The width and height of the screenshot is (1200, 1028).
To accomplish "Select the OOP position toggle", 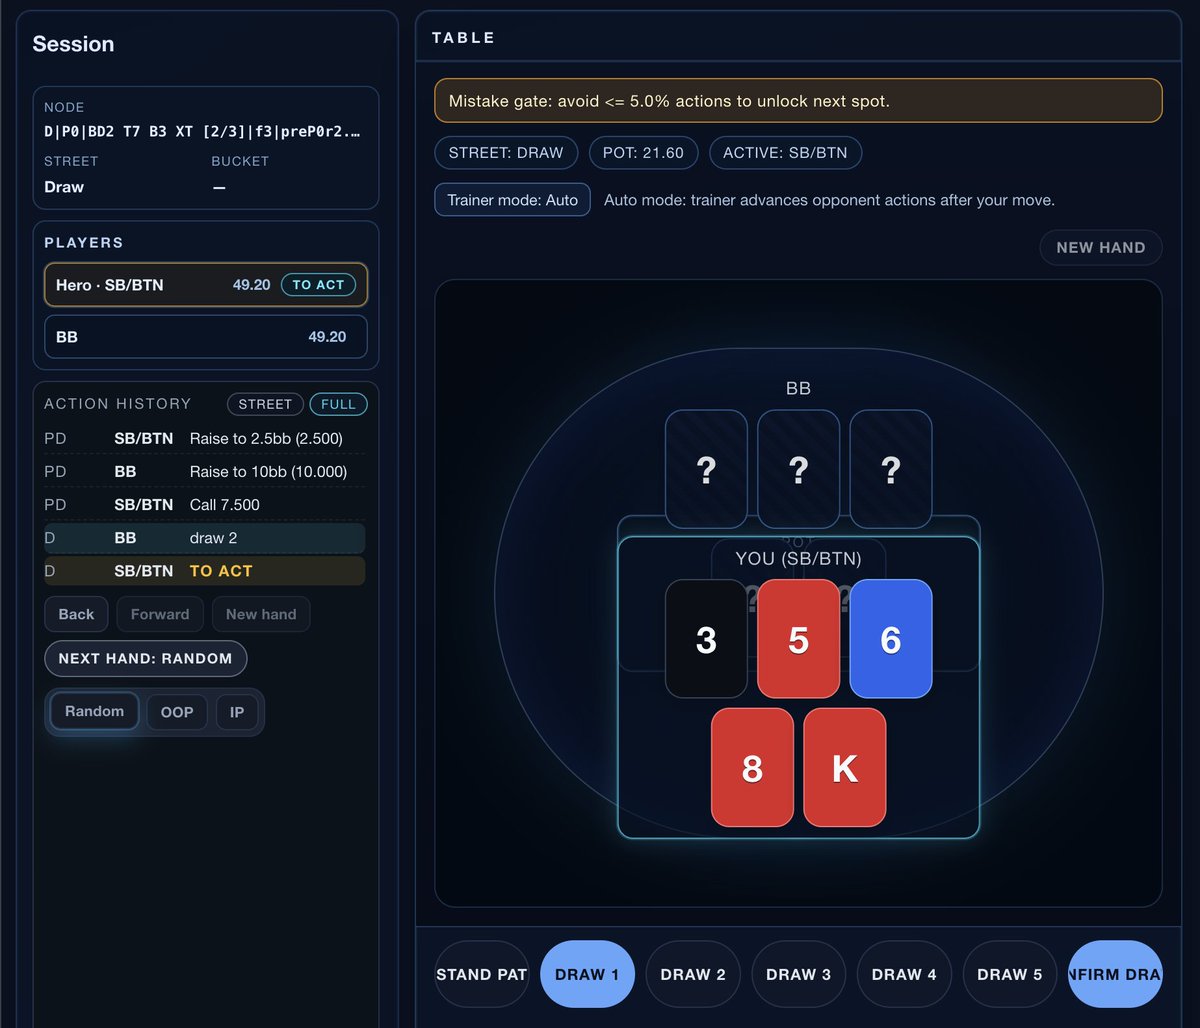I will pyautogui.click(x=177, y=712).
